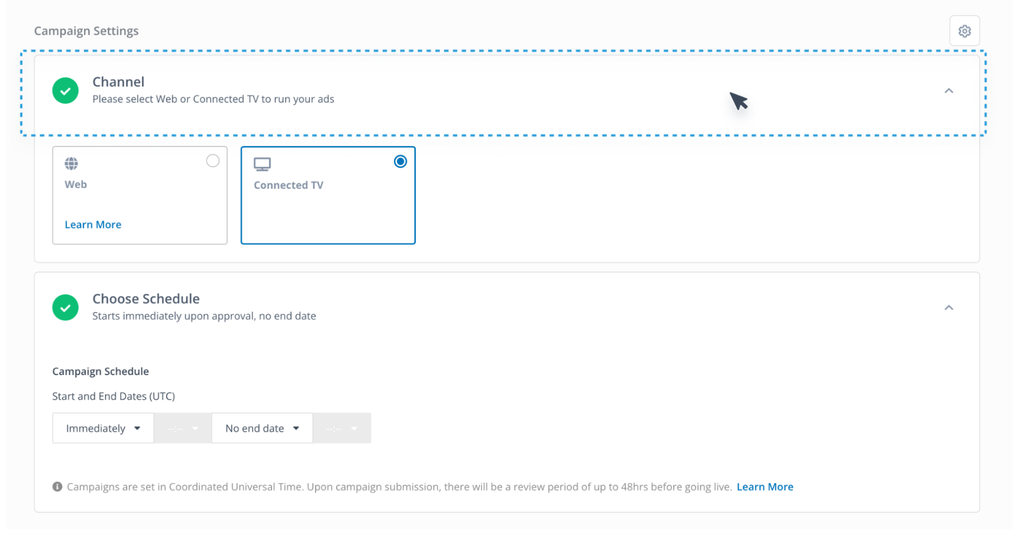Select the Connected TV radio button
The image size is (1024, 553).
tap(400, 161)
